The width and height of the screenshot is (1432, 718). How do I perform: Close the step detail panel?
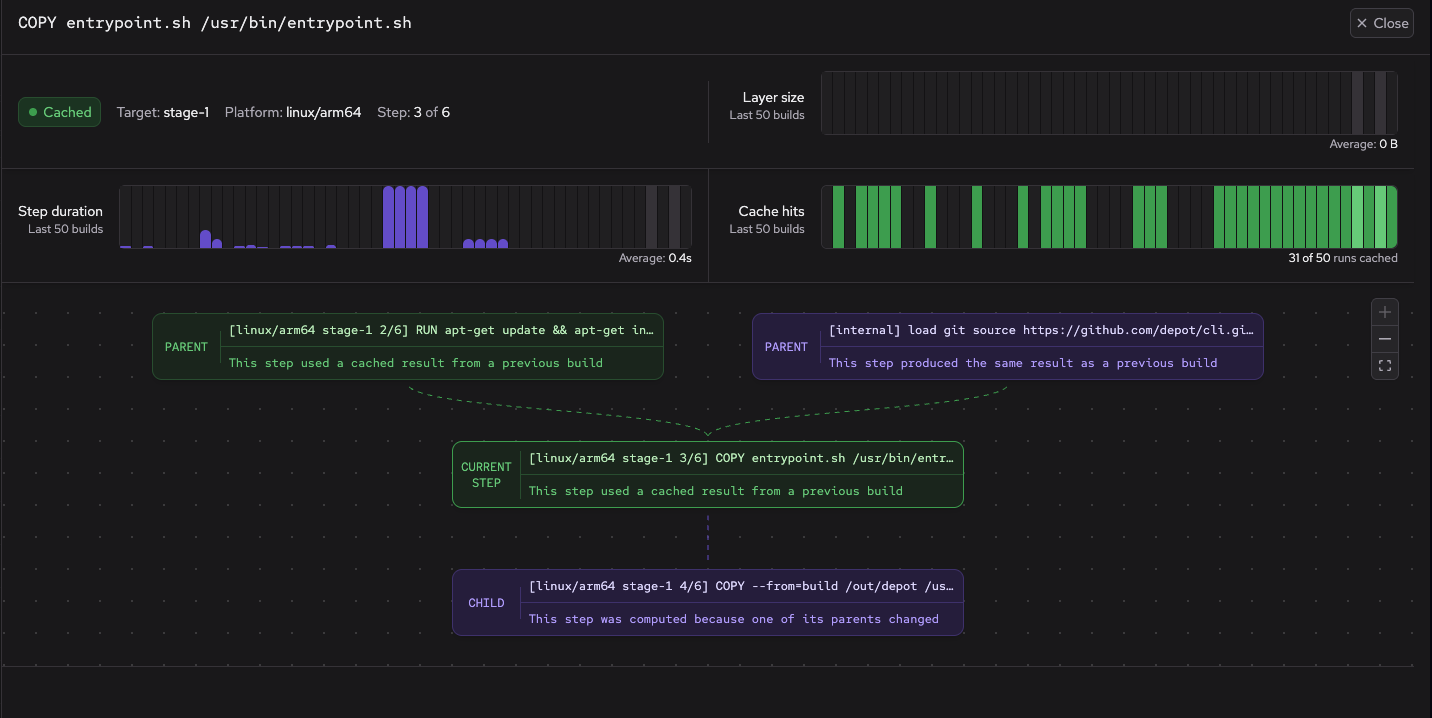pyautogui.click(x=1381, y=22)
